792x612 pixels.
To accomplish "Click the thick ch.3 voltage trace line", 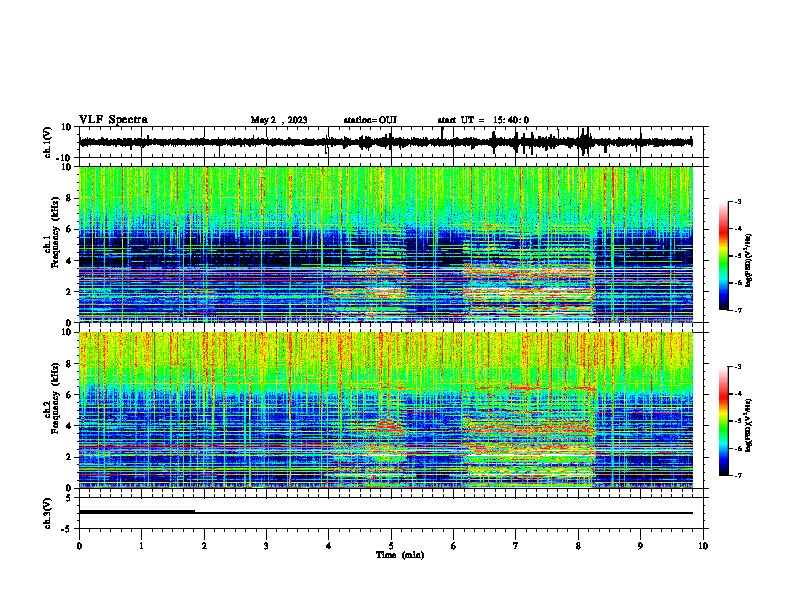I will click(137, 512).
